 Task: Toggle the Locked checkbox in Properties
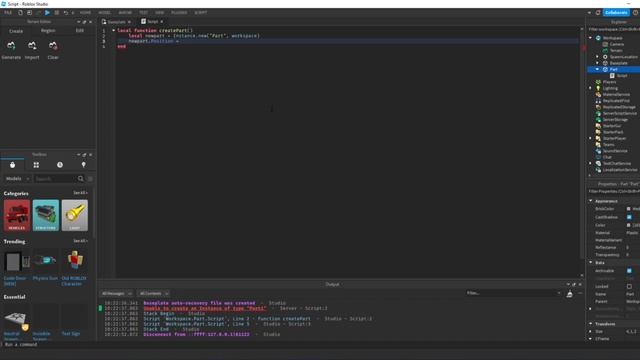point(629,287)
